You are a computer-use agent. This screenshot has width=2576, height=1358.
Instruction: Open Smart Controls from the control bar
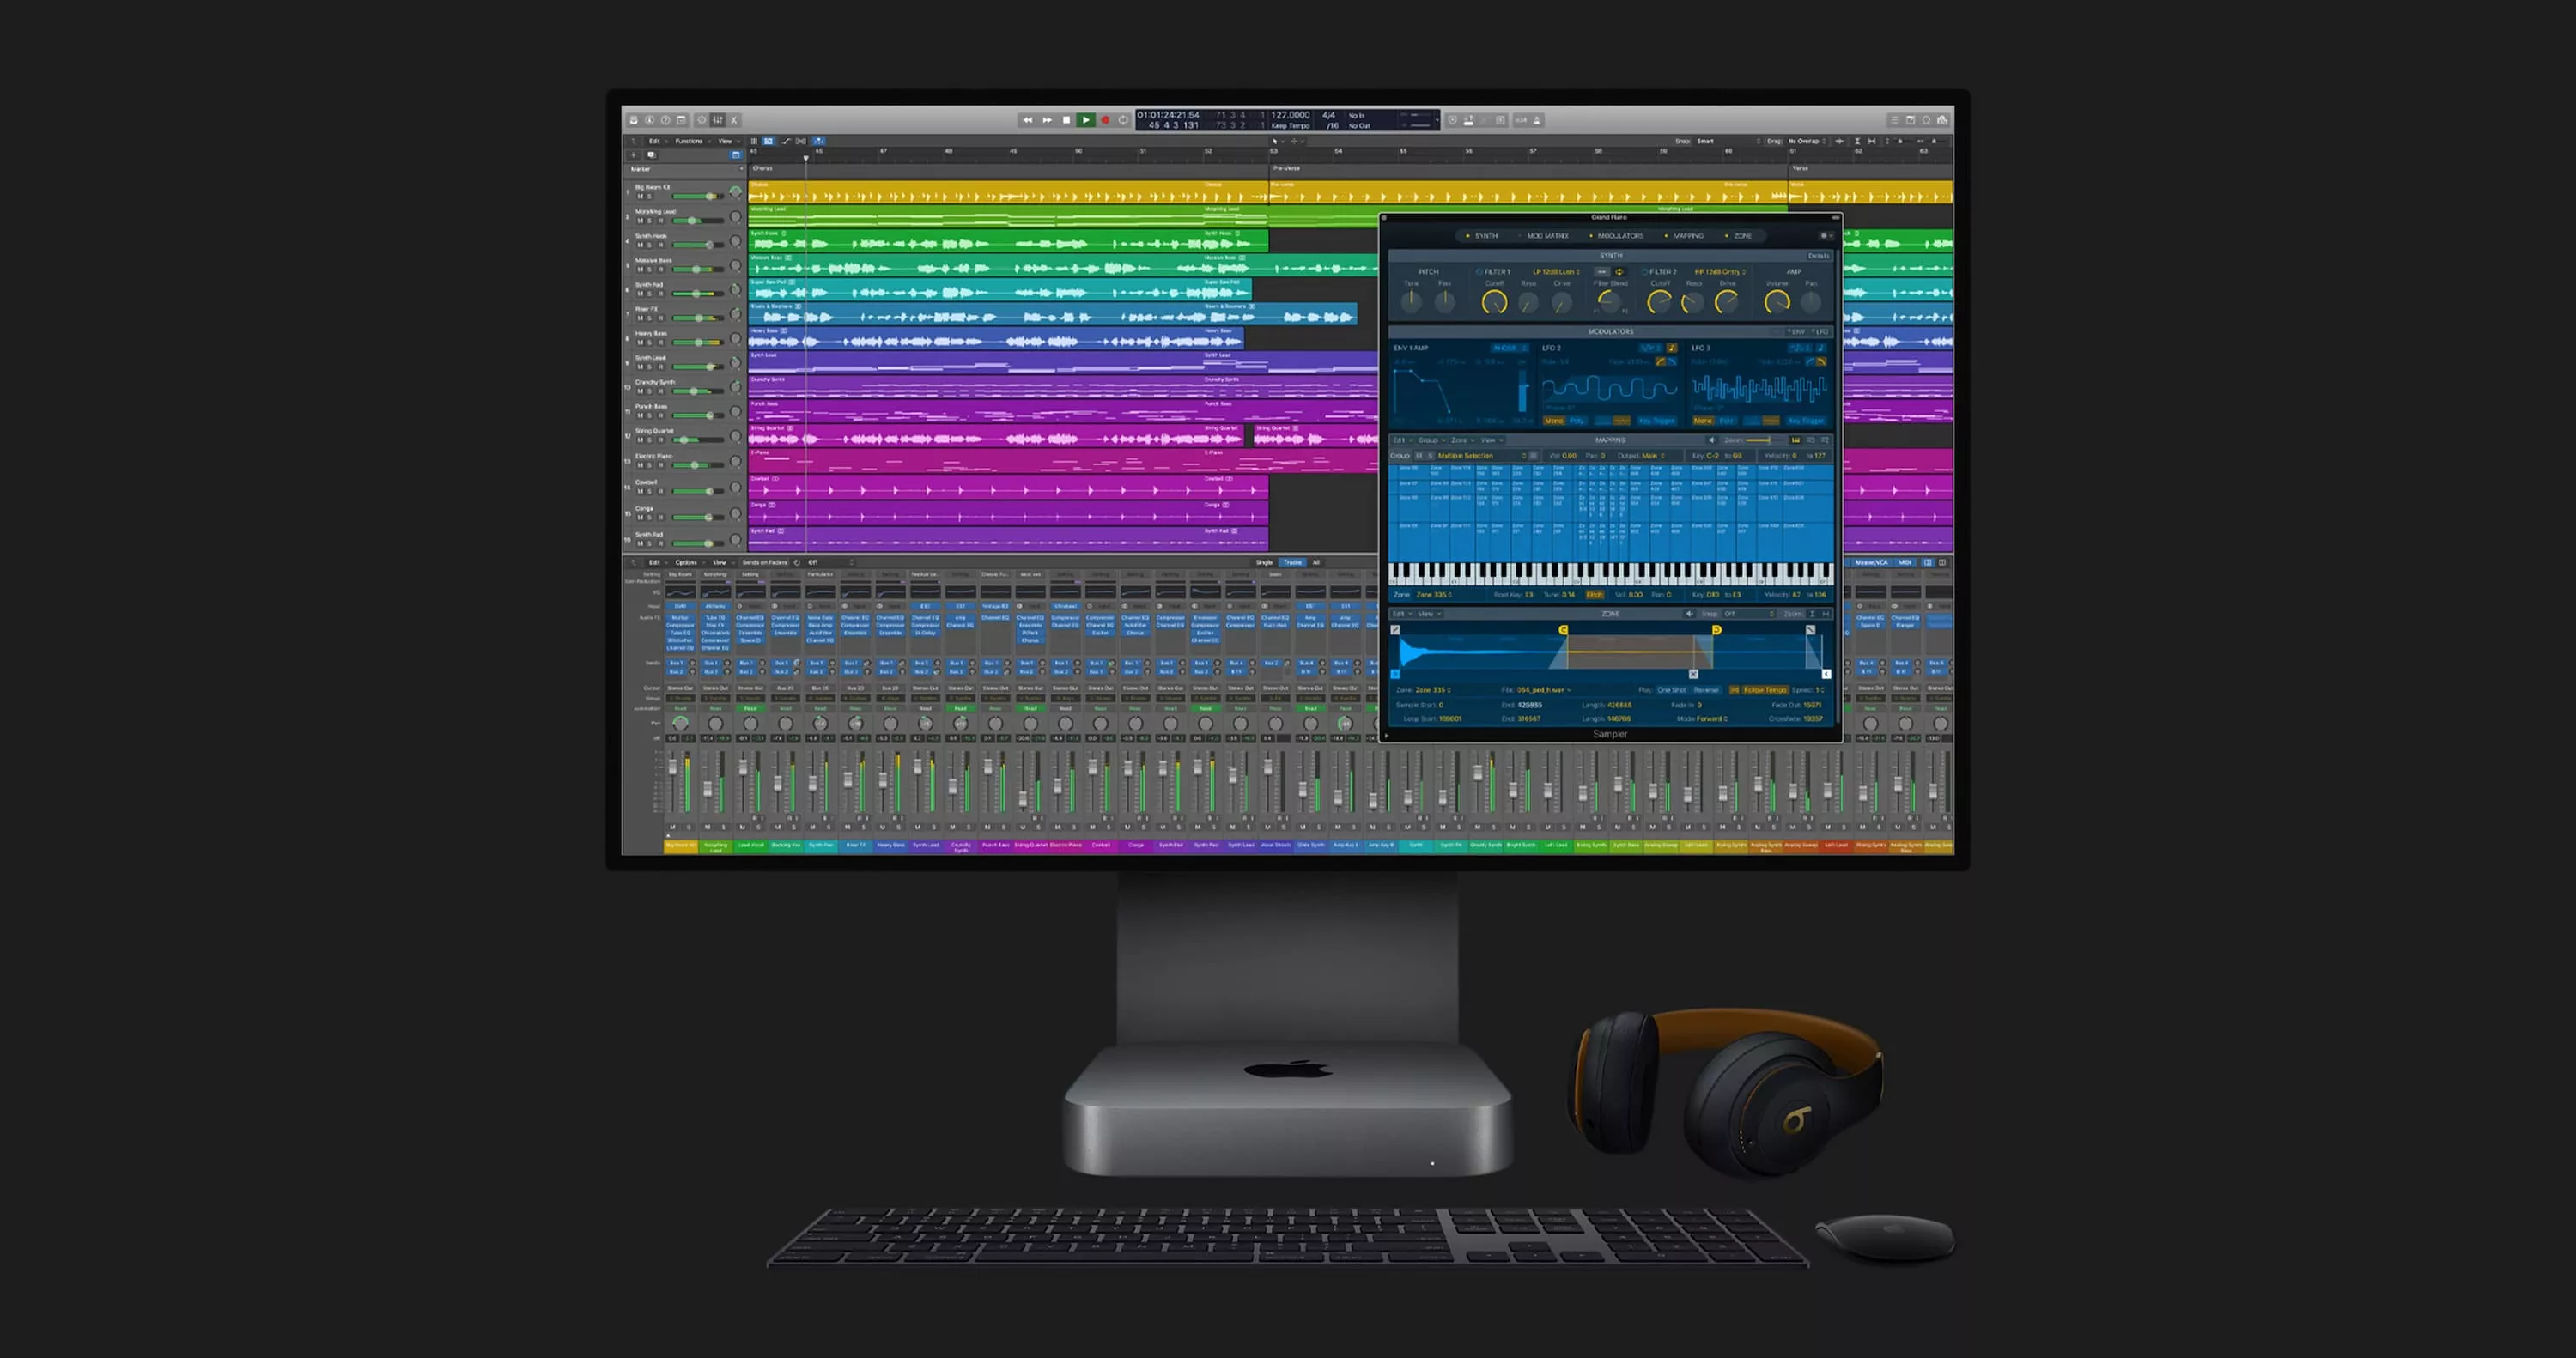tap(702, 120)
